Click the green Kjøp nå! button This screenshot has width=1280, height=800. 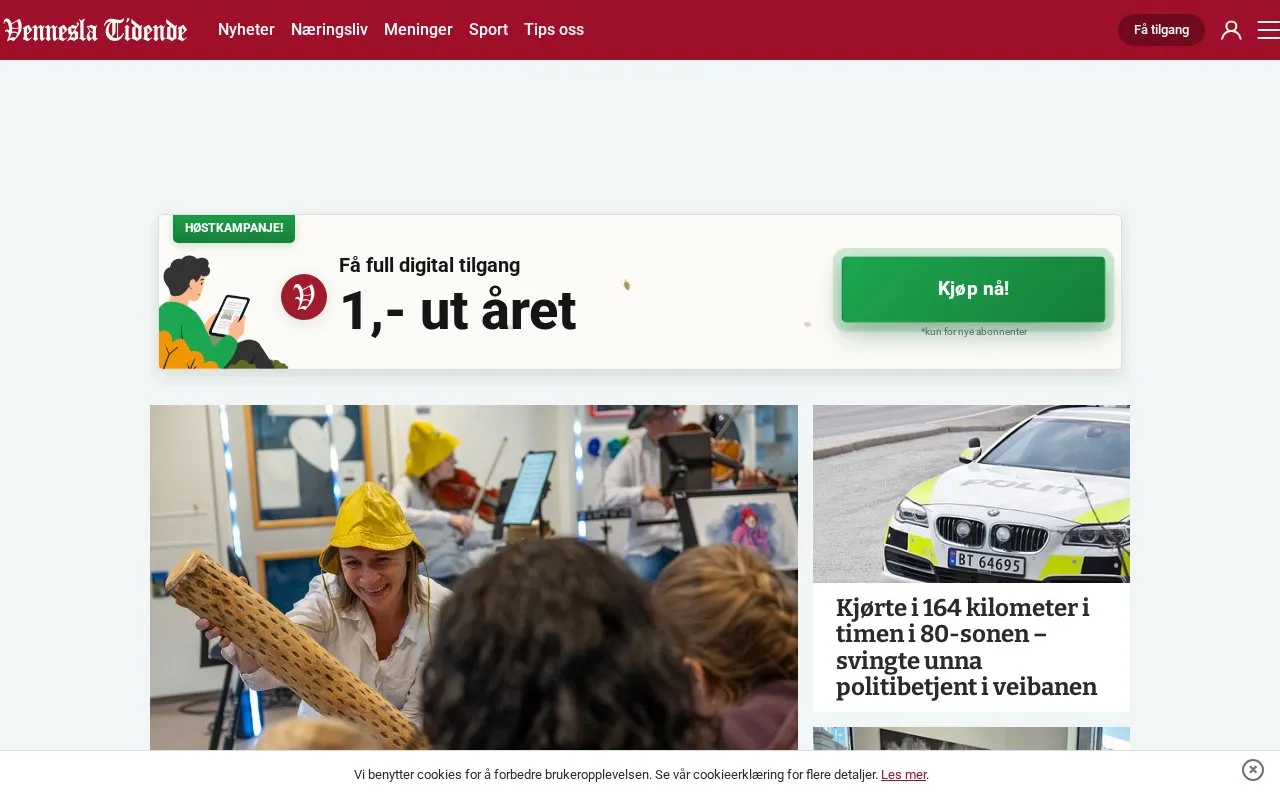[x=973, y=289]
